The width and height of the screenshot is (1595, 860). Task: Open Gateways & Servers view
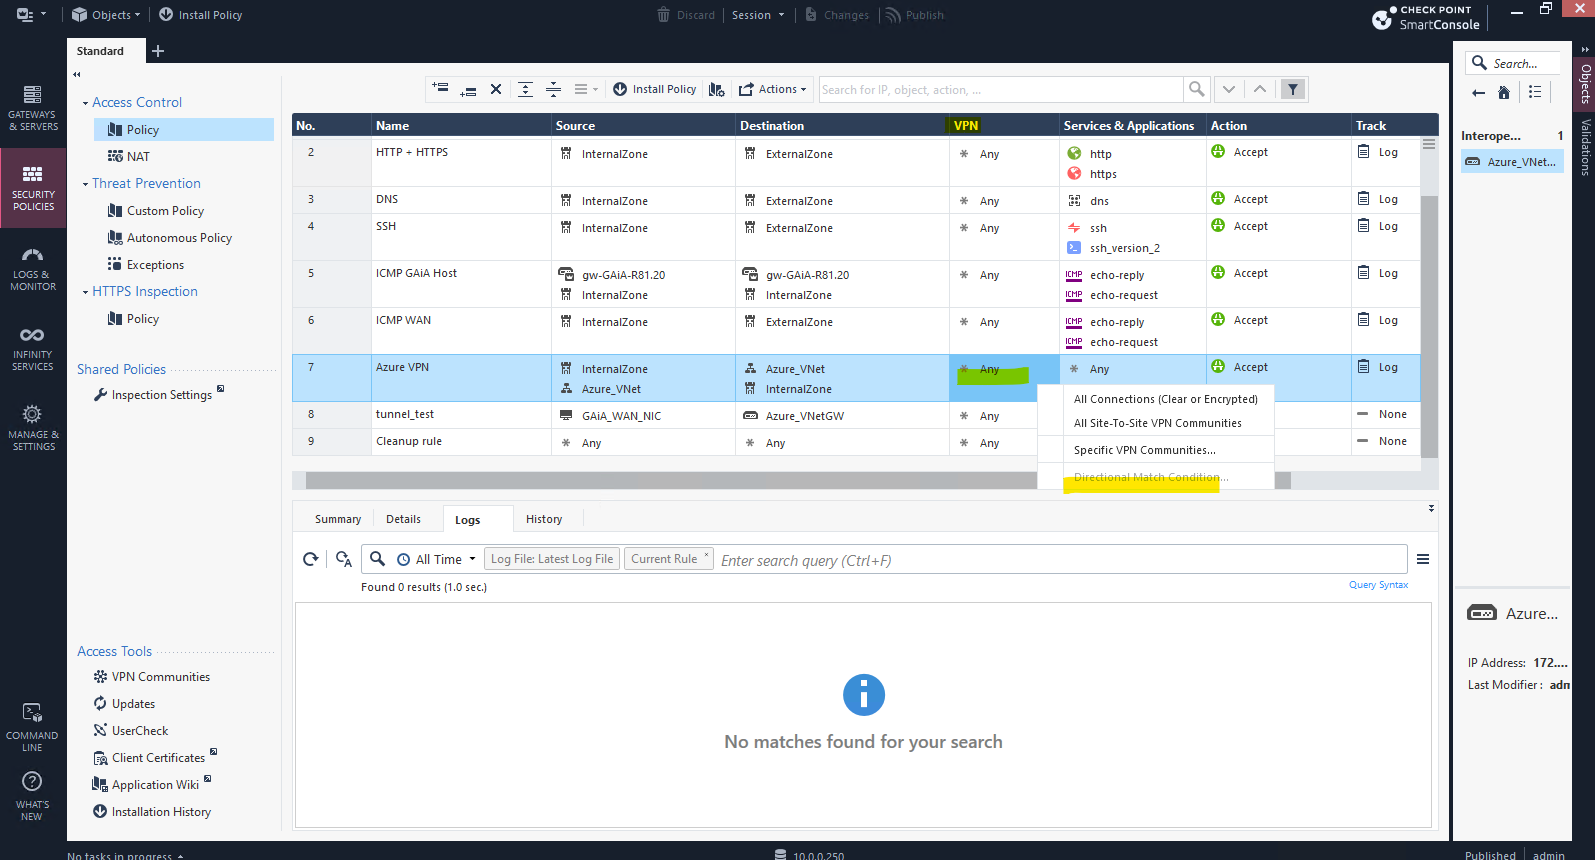(x=33, y=108)
